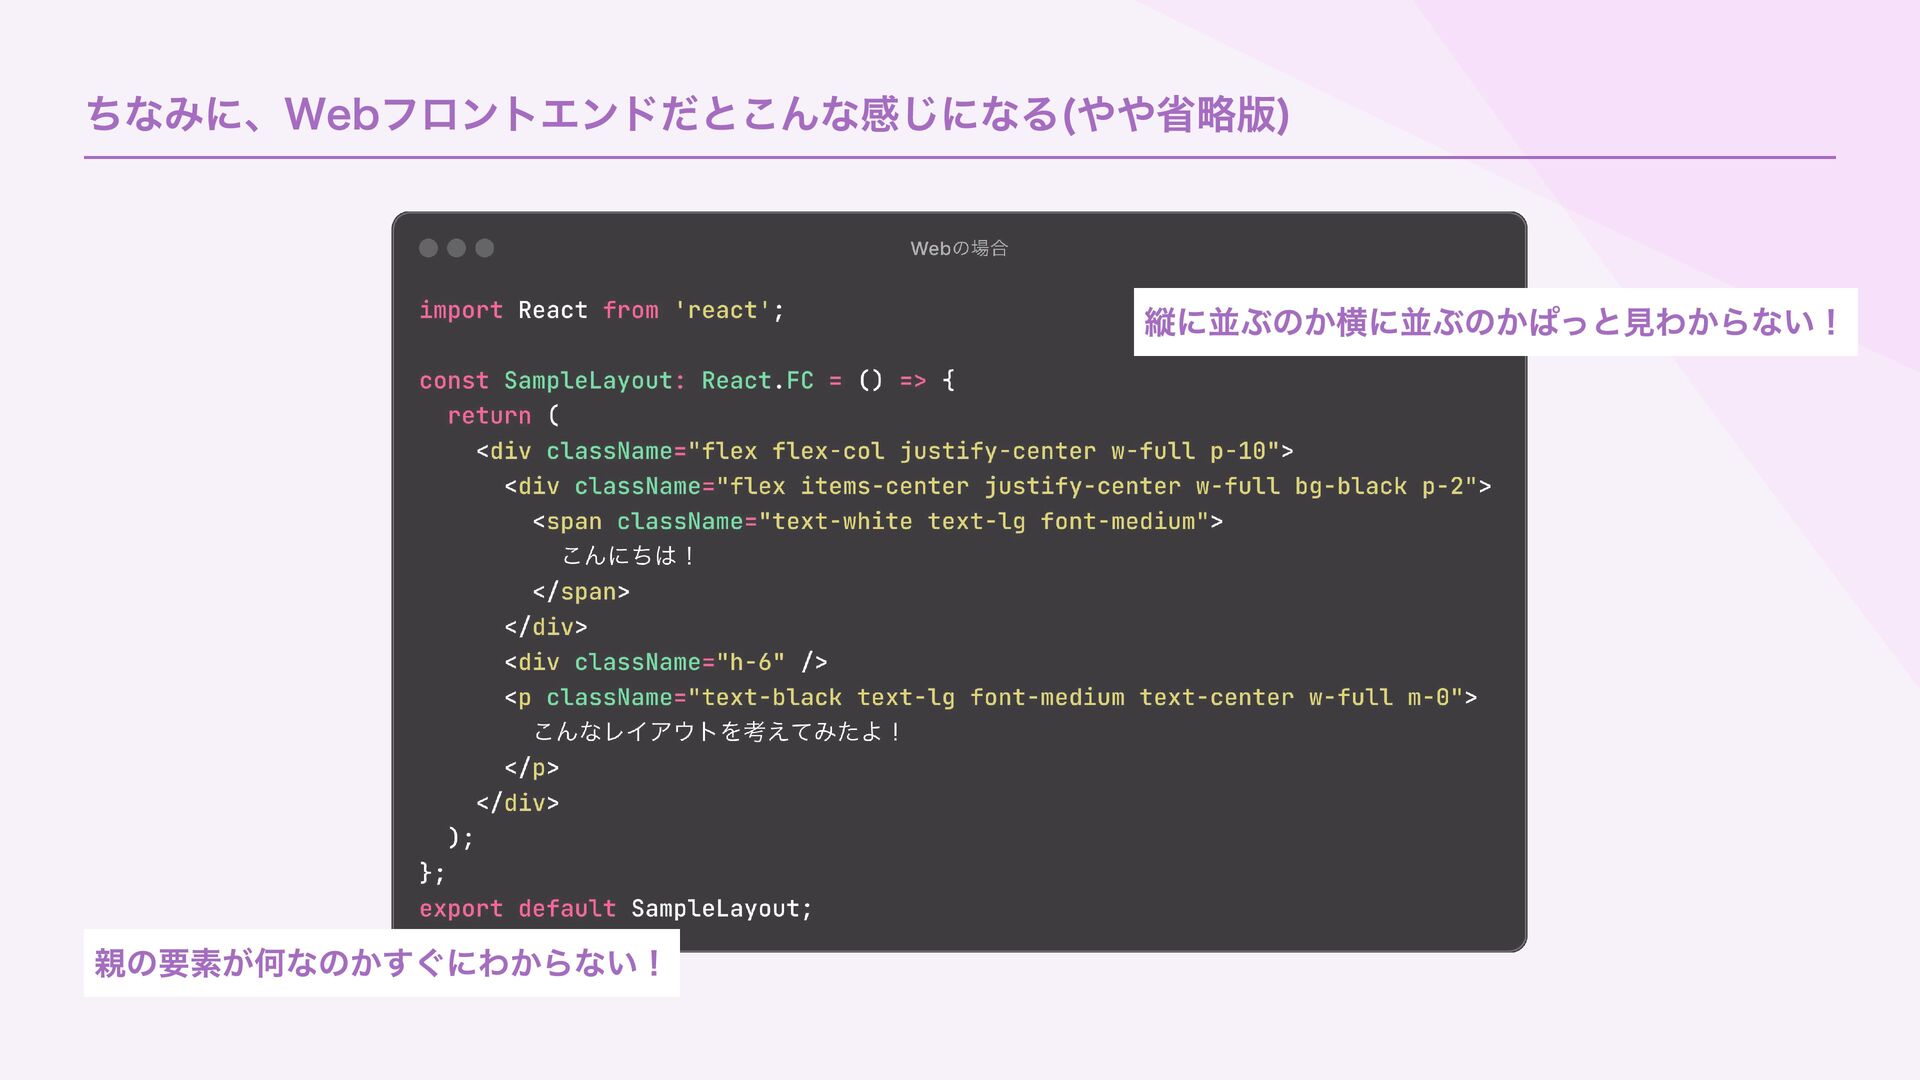Click the ');' line ending the return
Viewport: 1920px width, 1080px height.
[461, 837]
